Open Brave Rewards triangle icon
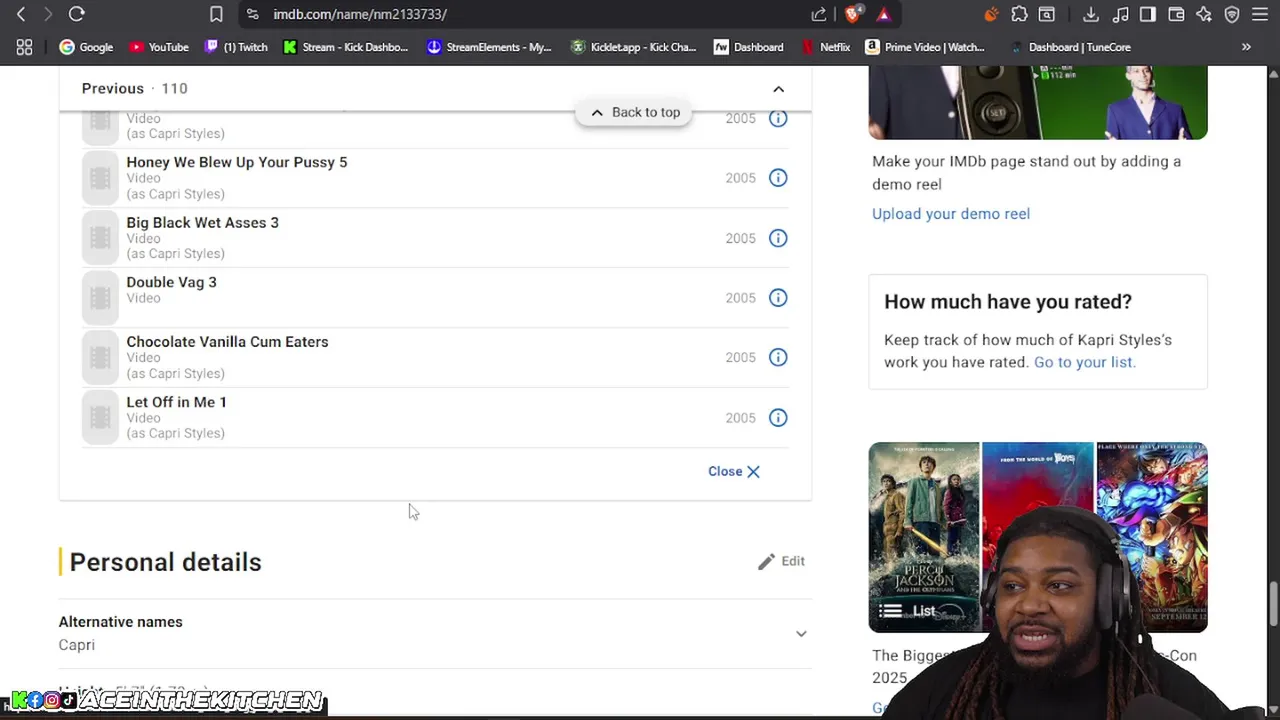Viewport: 1280px width, 720px height. [x=883, y=14]
